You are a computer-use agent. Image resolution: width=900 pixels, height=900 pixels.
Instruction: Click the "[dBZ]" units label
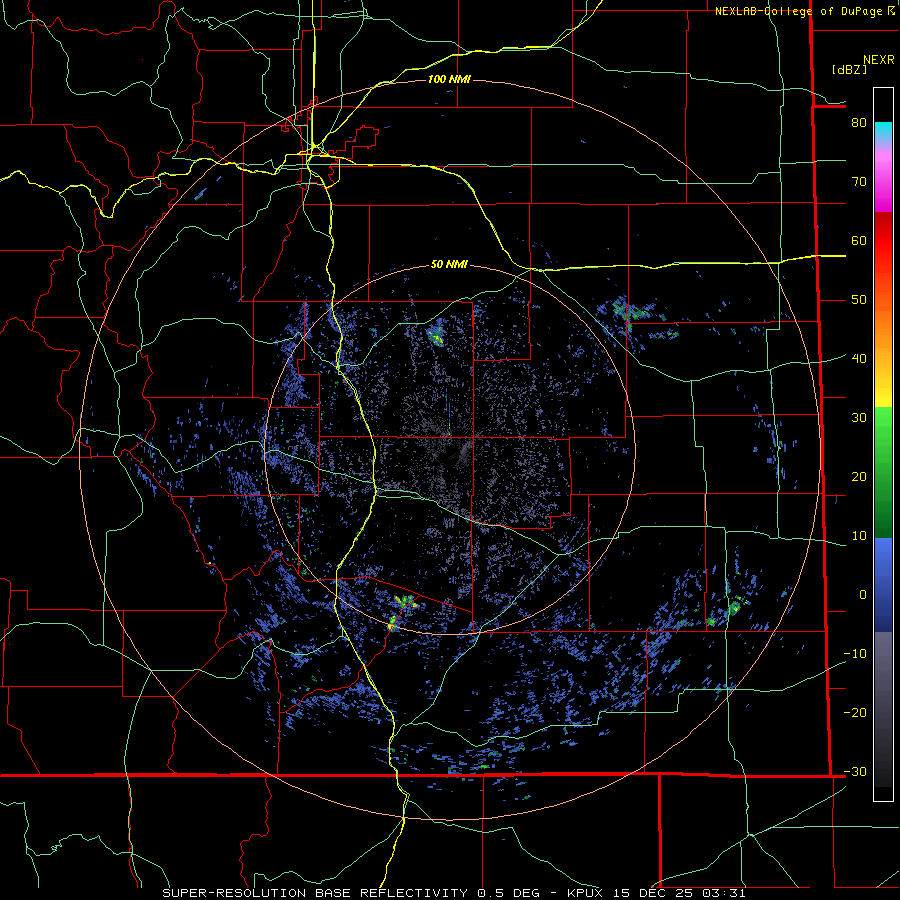click(849, 69)
